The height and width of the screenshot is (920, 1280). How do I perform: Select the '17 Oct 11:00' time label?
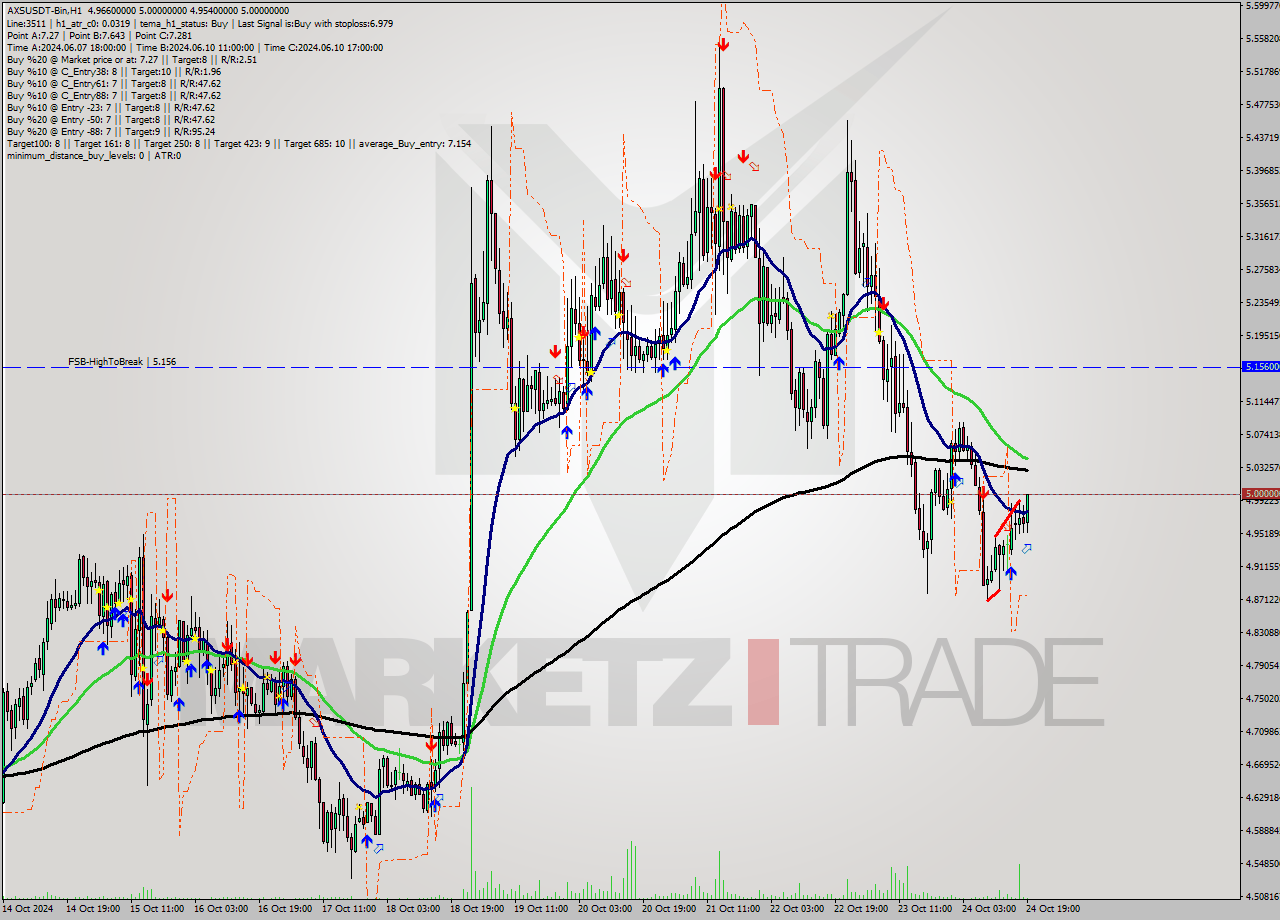[x=349, y=909]
